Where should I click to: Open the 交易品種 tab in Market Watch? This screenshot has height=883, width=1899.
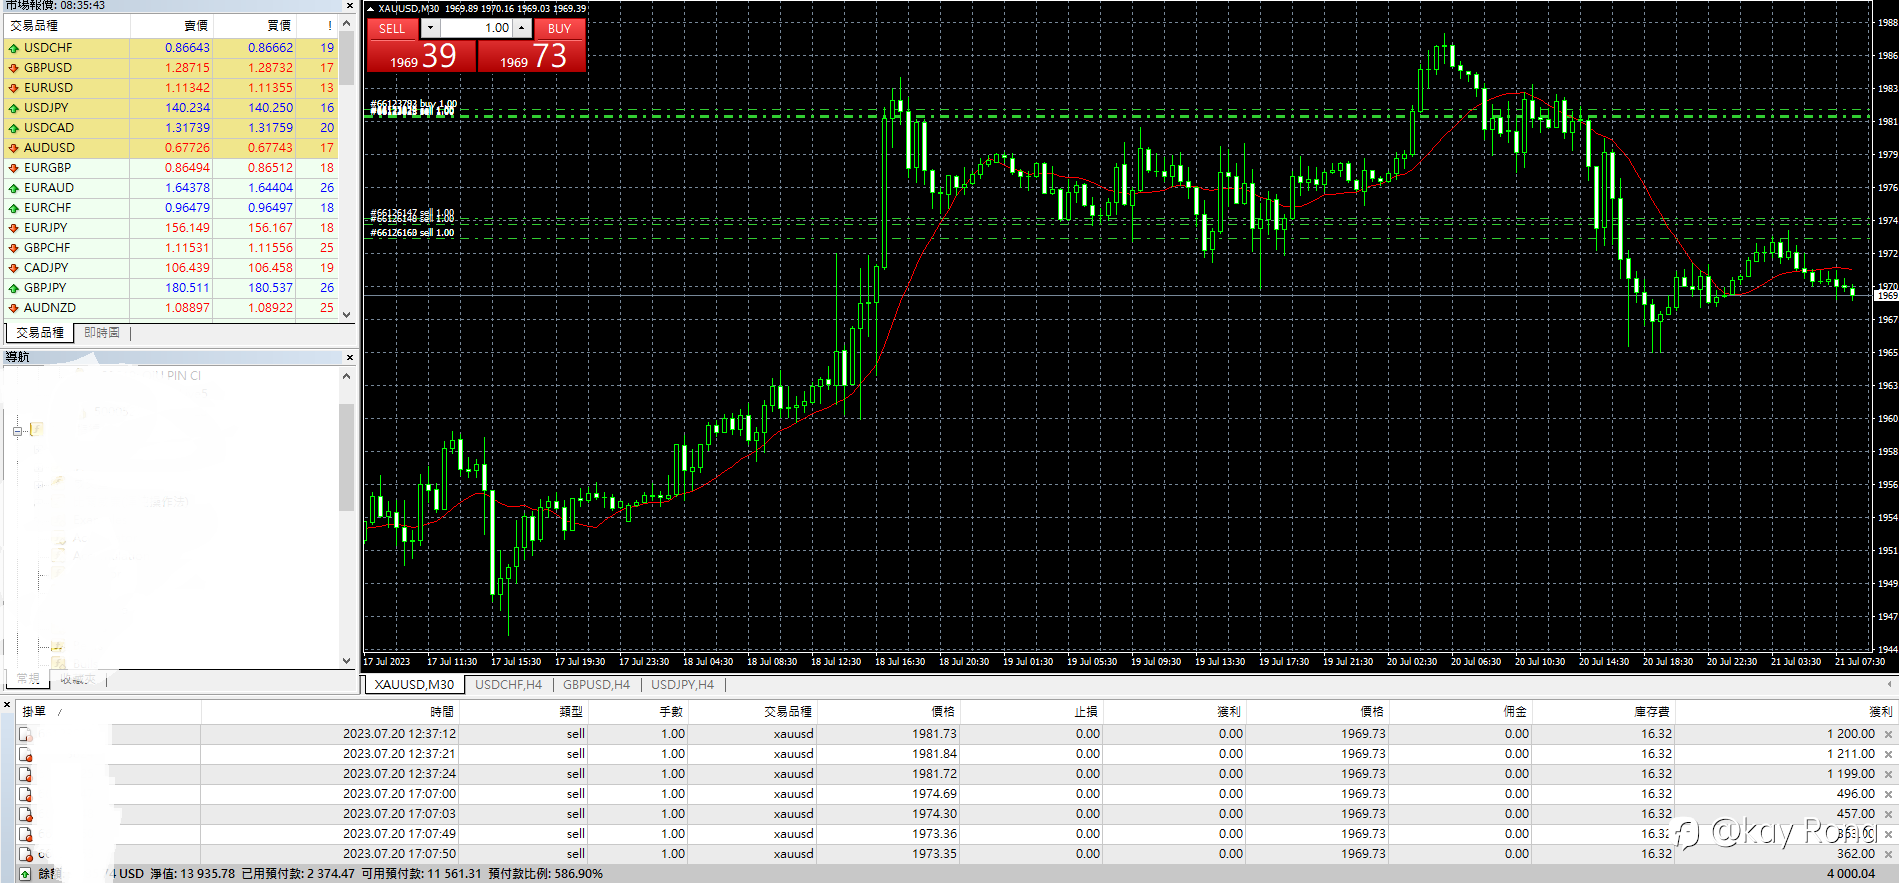[40, 333]
